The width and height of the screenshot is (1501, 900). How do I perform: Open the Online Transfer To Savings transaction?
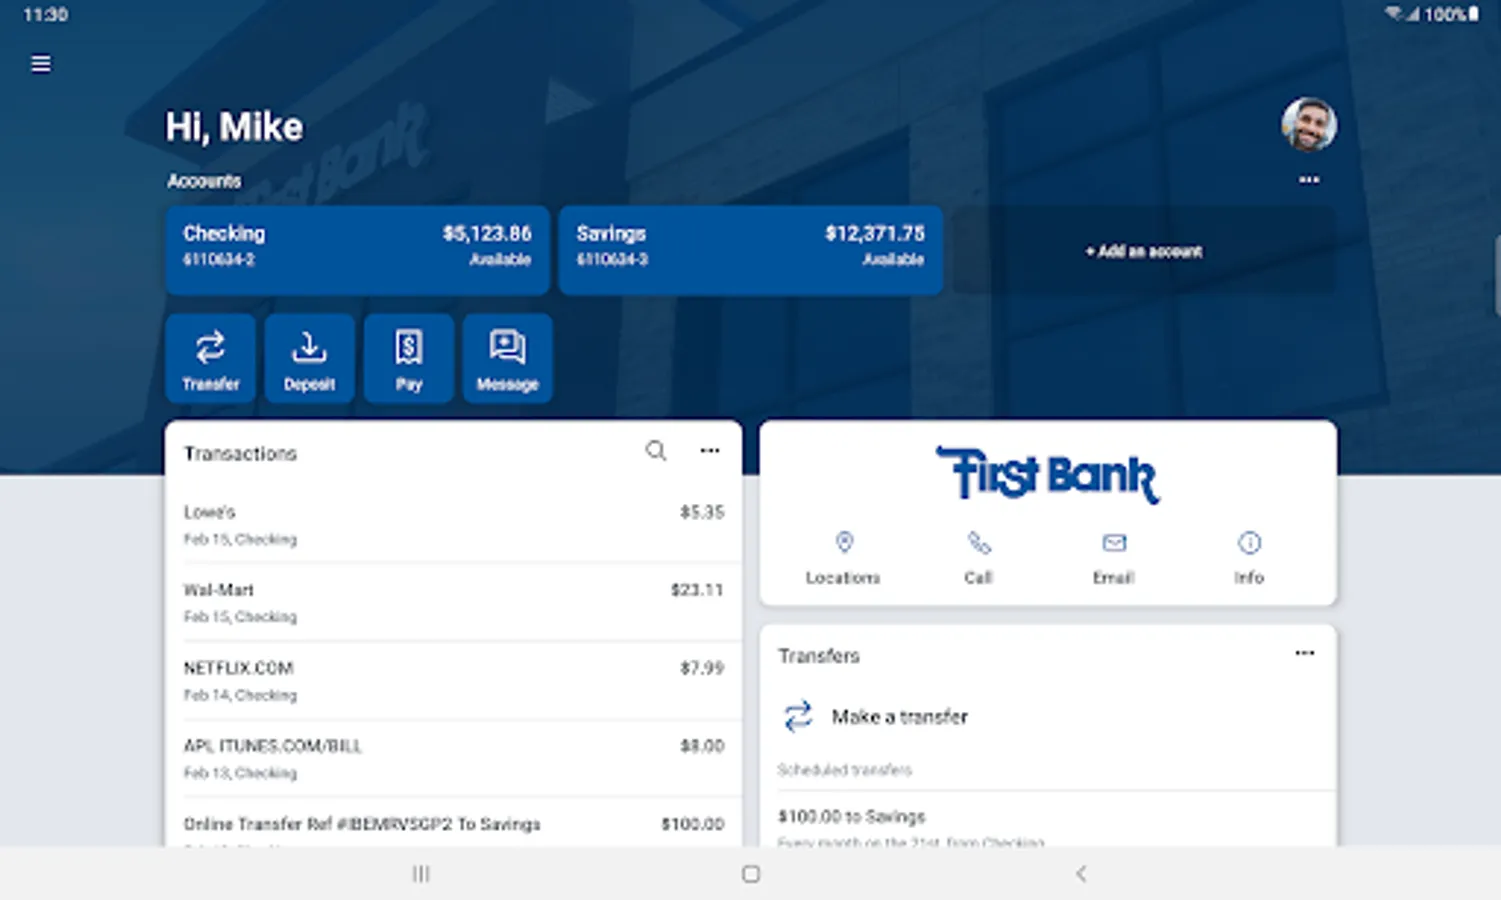tap(453, 824)
